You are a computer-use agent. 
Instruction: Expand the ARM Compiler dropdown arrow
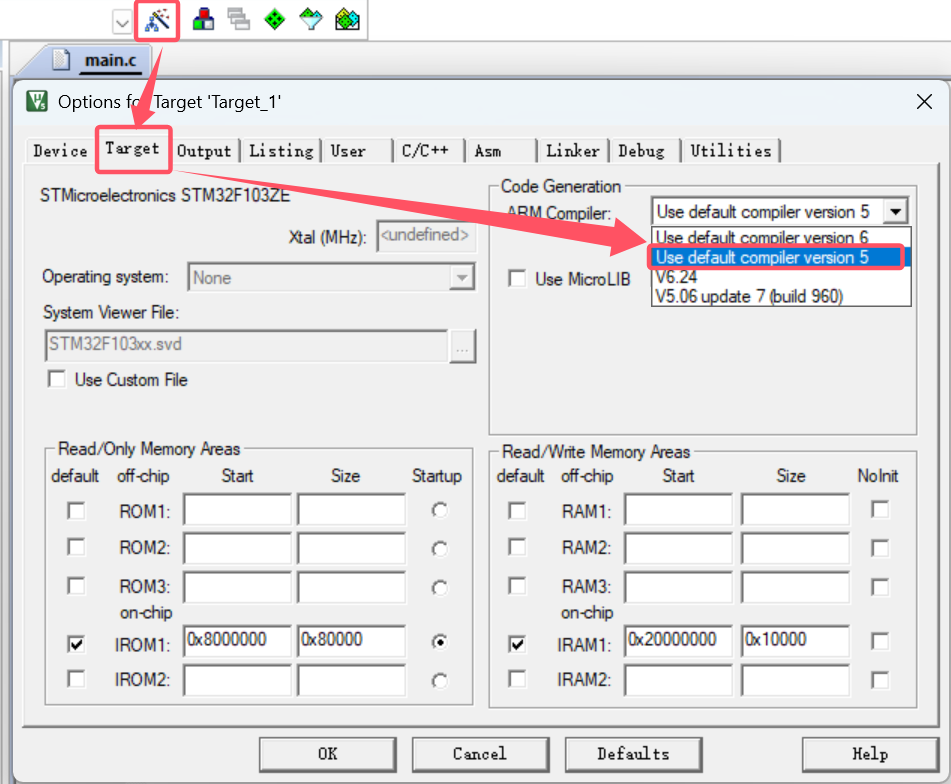click(897, 212)
